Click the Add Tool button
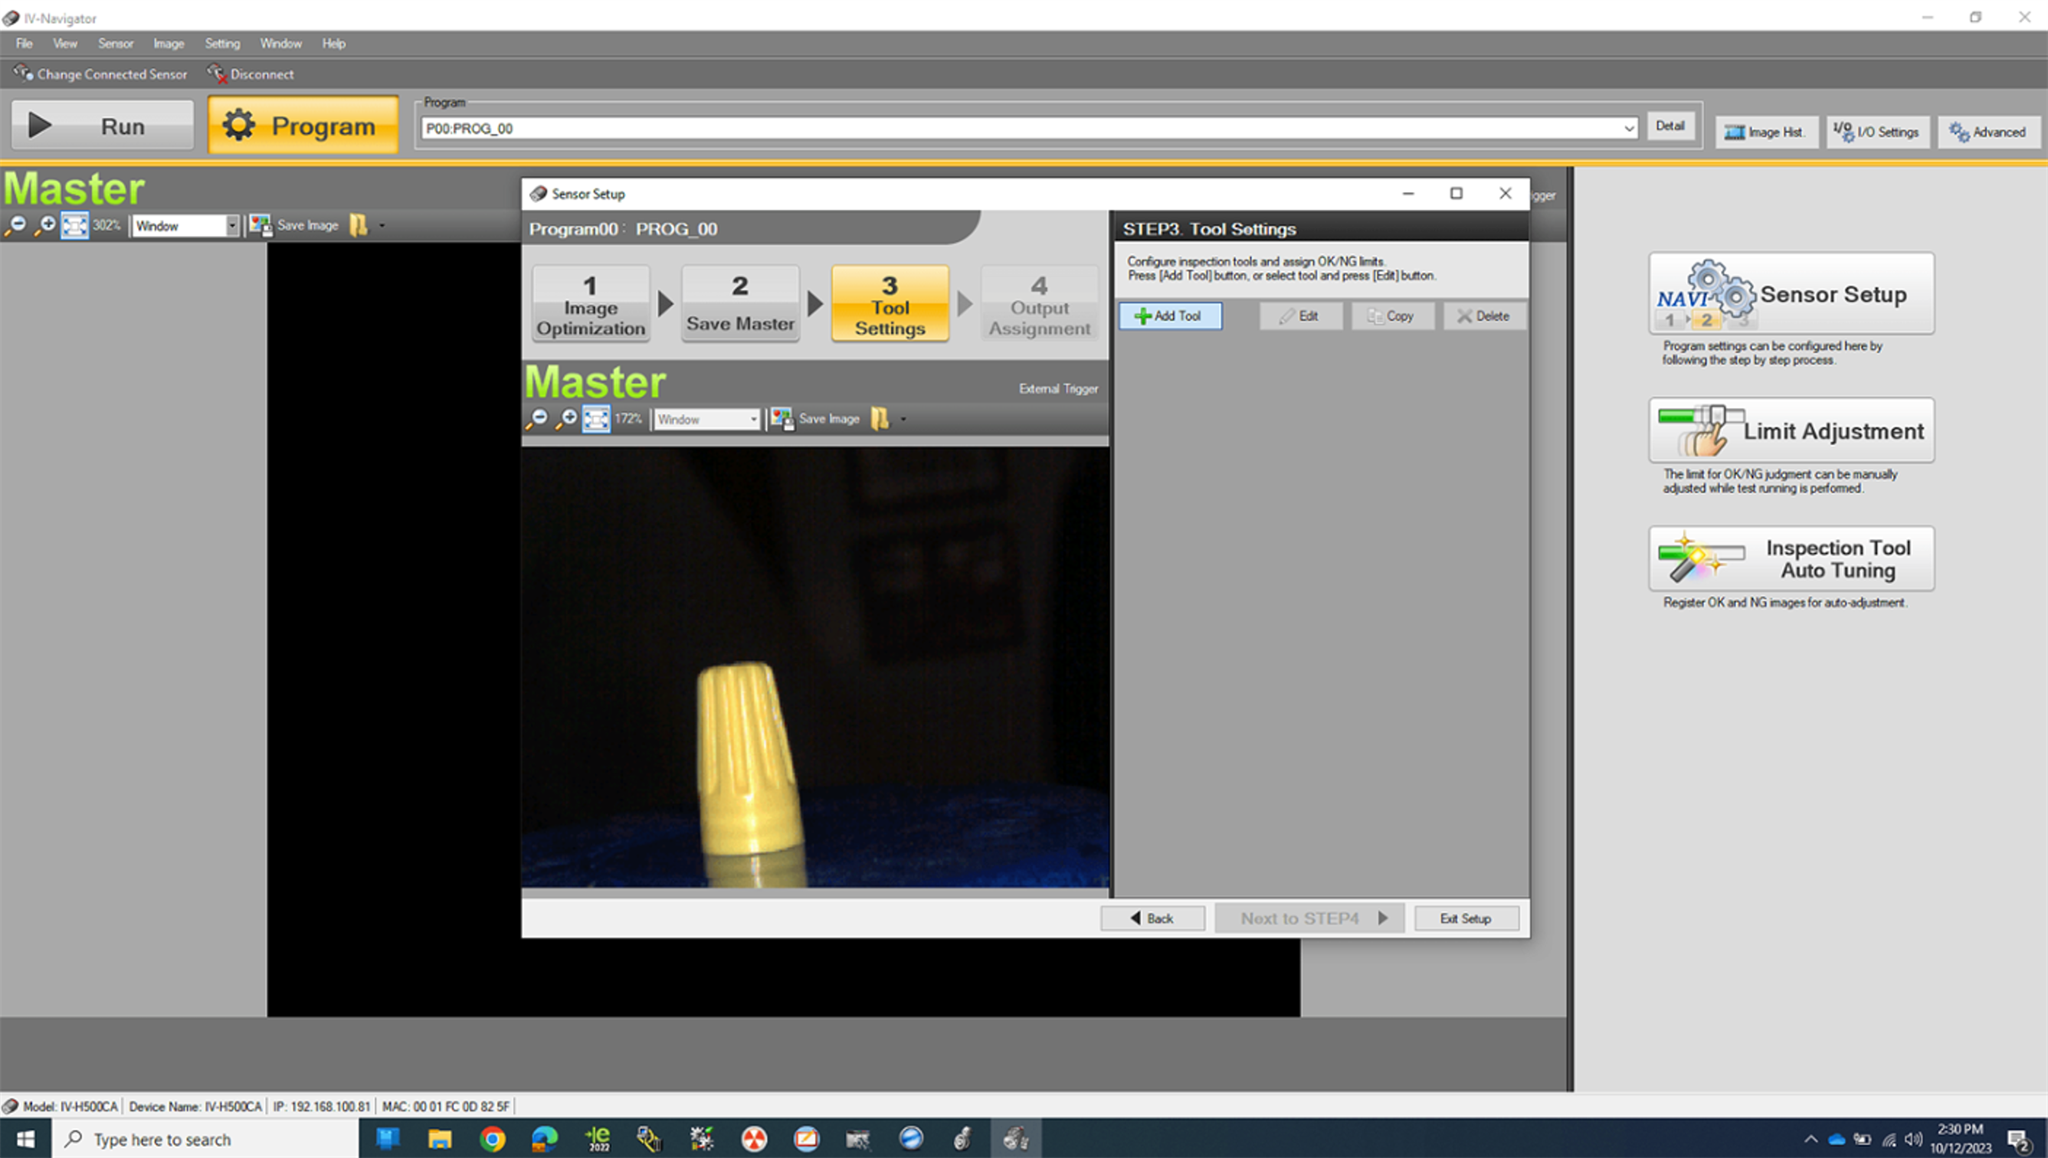 [x=1170, y=316]
